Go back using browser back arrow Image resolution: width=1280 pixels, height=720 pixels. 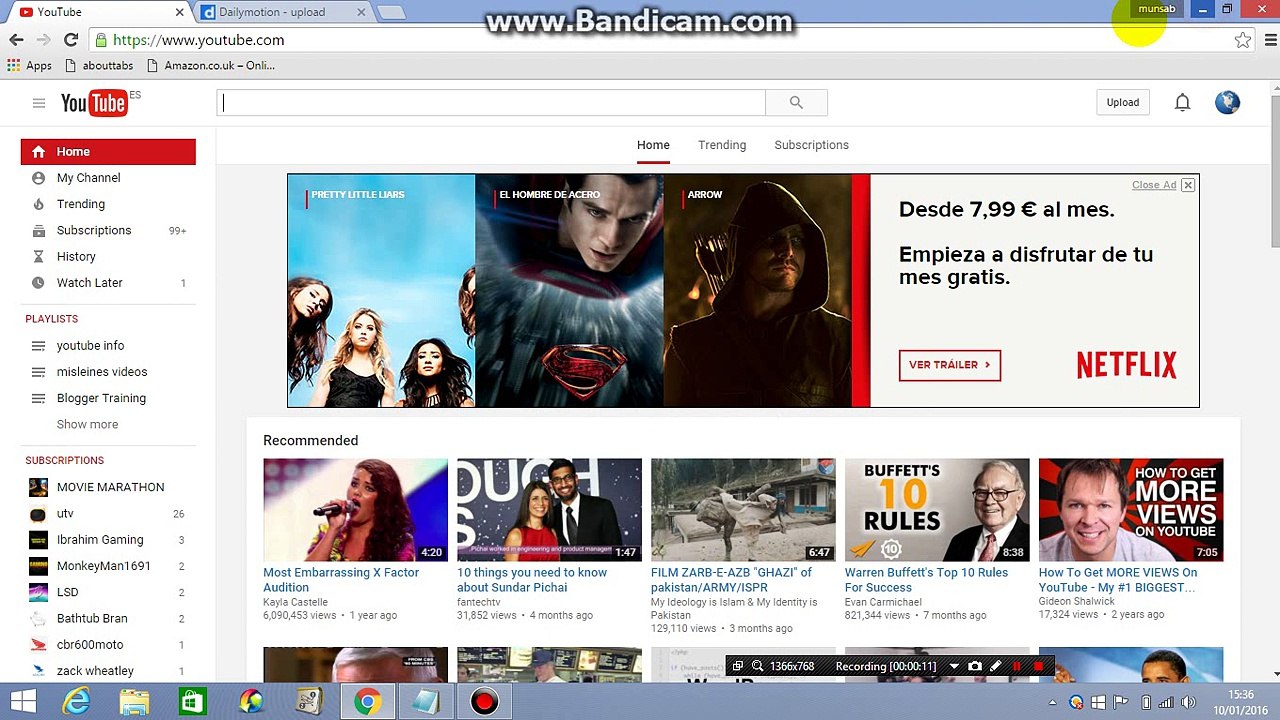[x=16, y=40]
